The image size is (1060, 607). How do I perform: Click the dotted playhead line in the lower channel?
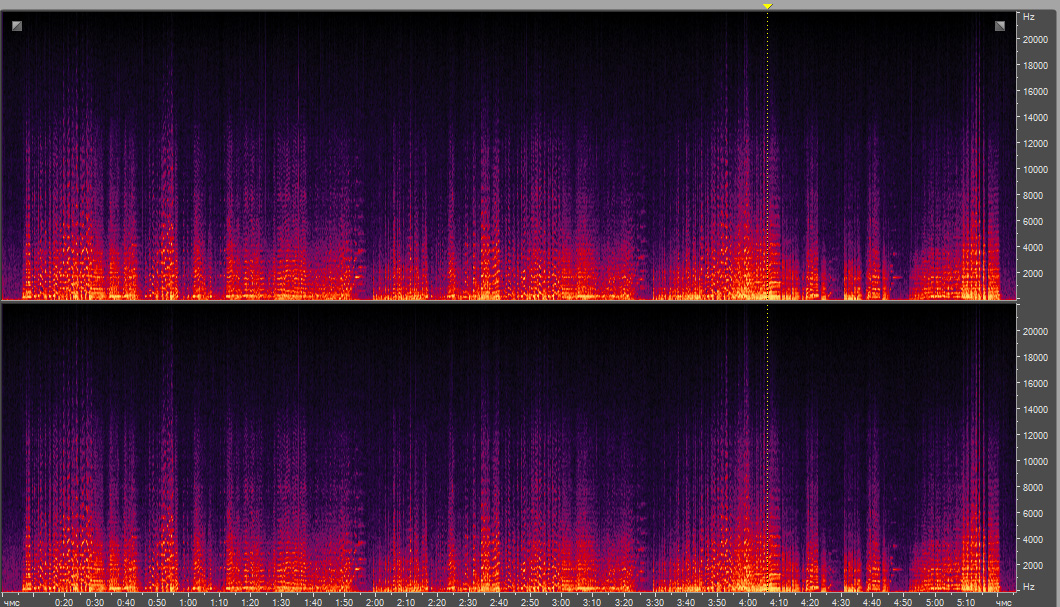[x=767, y=450]
